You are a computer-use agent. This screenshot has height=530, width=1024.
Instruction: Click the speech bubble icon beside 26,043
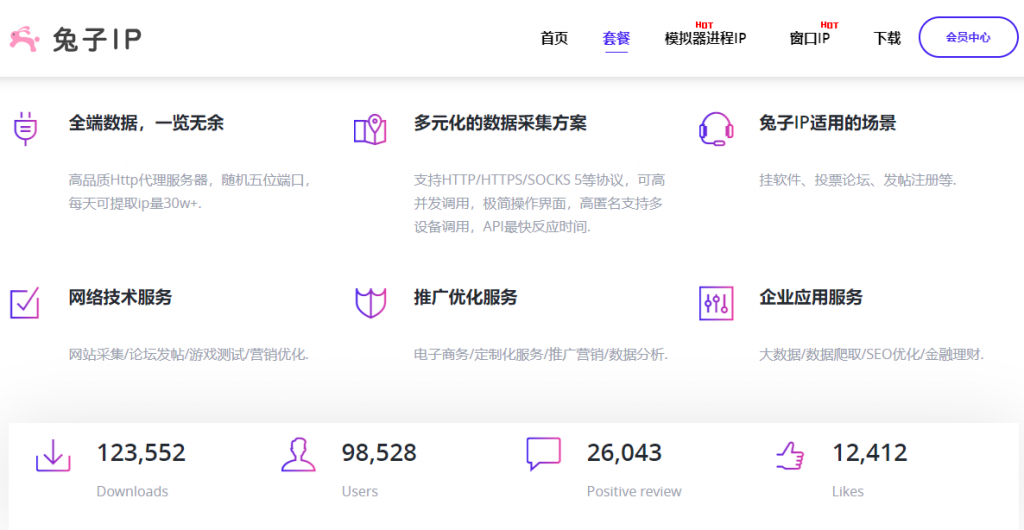pos(543,454)
